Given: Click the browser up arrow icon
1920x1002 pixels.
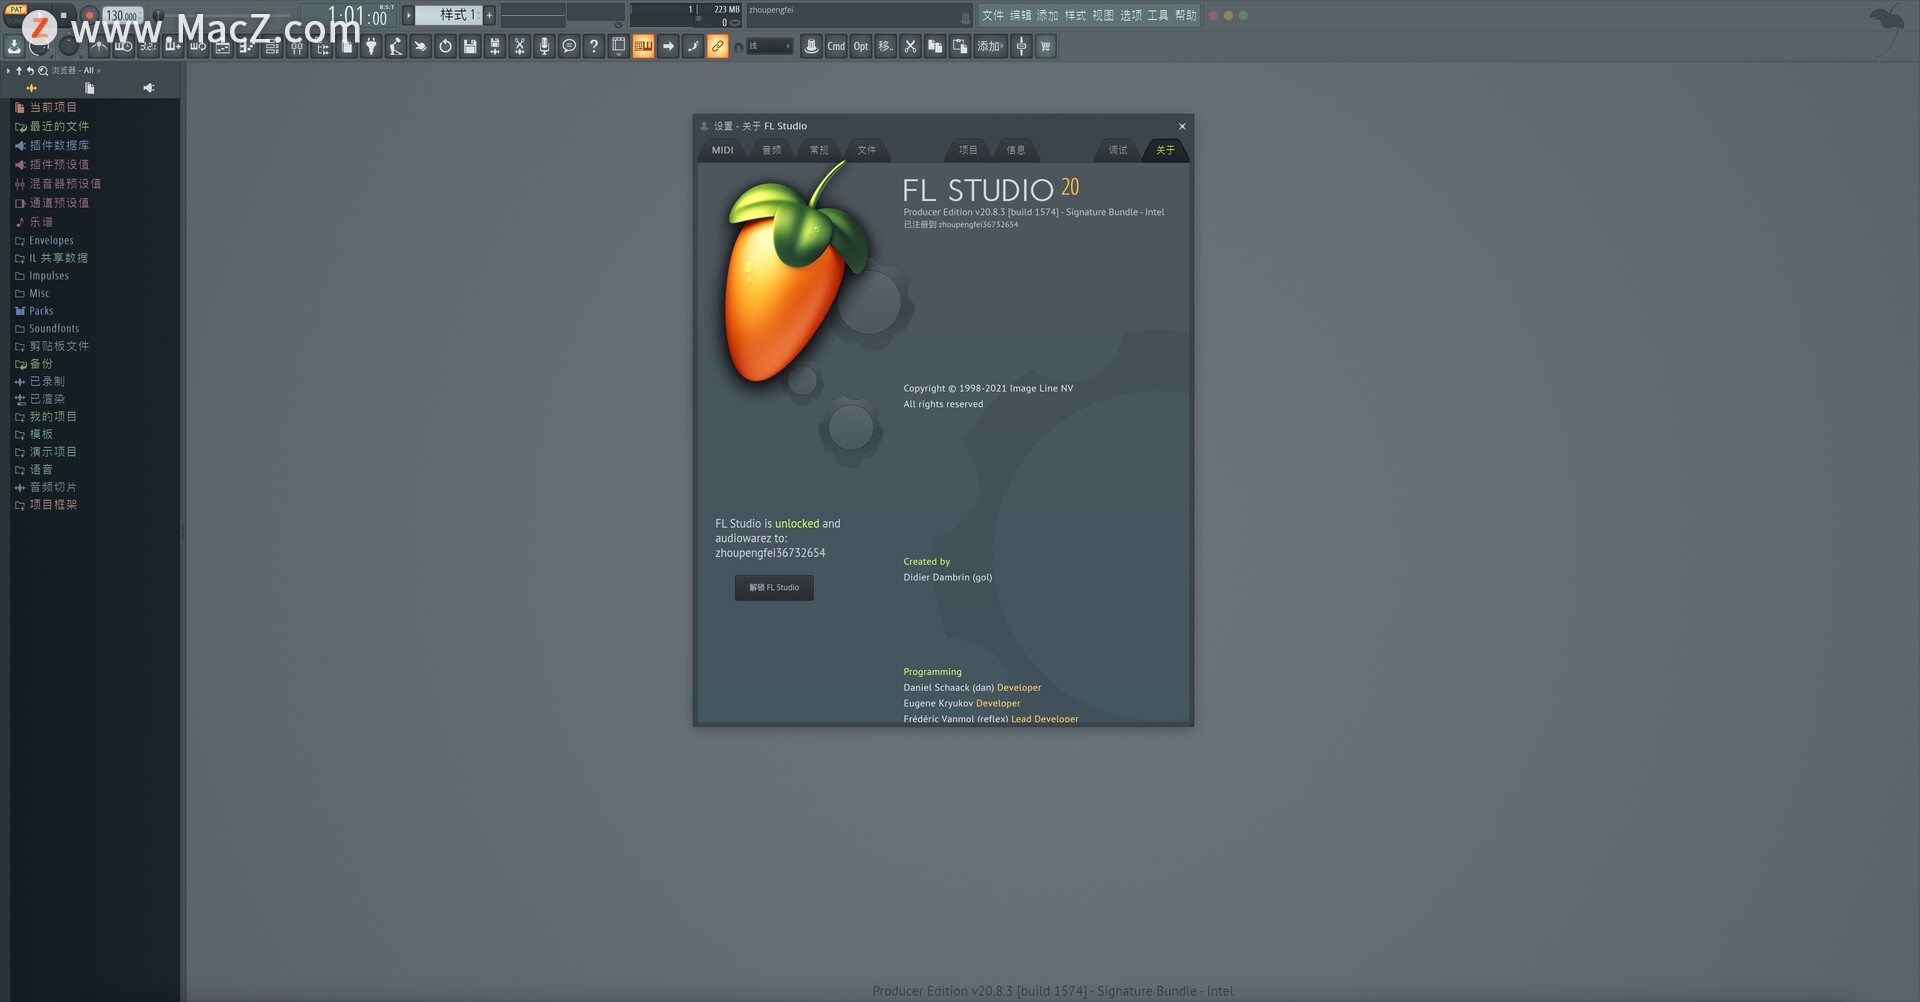Looking at the screenshot, I should point(19,70).
